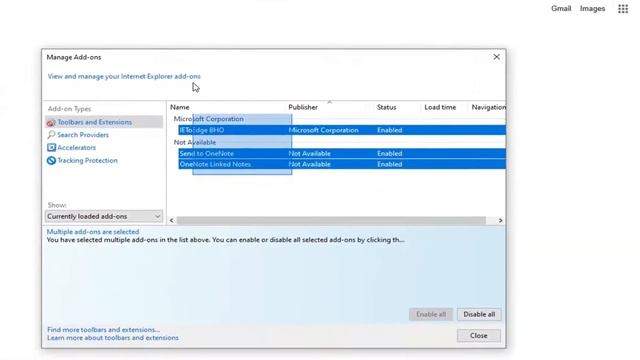The image size is (640, 360).
Task: Open Learn more about toolbars and extensions
Action: click(113, 338)
